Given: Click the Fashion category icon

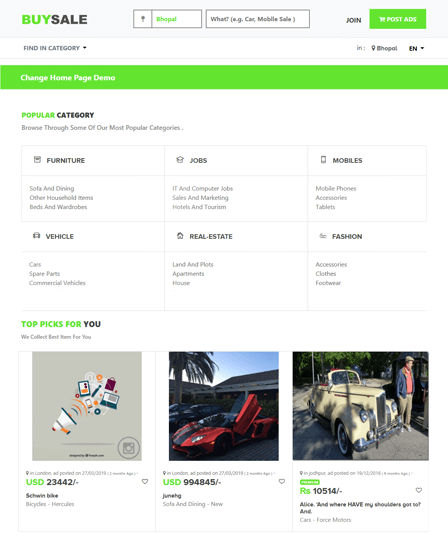Looking at the screenshot, I should coord(323,236).
